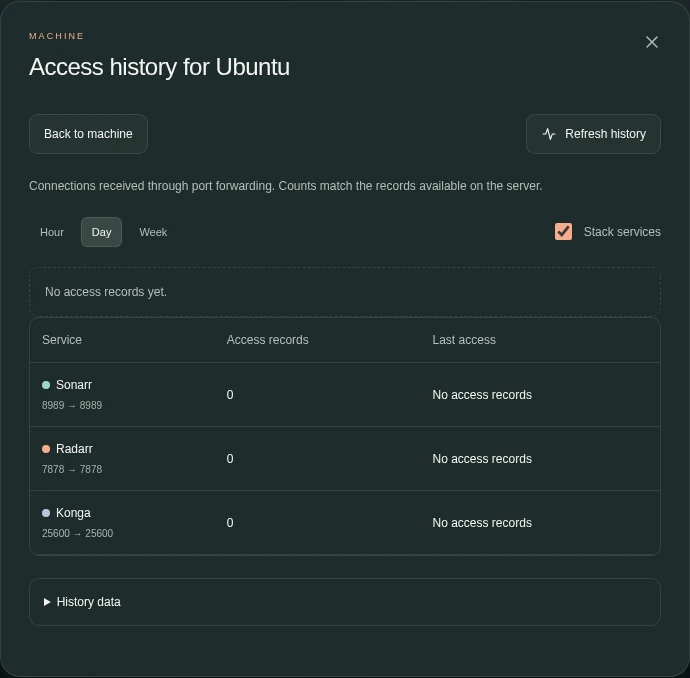Click the Stack services label

coord(622,232)
